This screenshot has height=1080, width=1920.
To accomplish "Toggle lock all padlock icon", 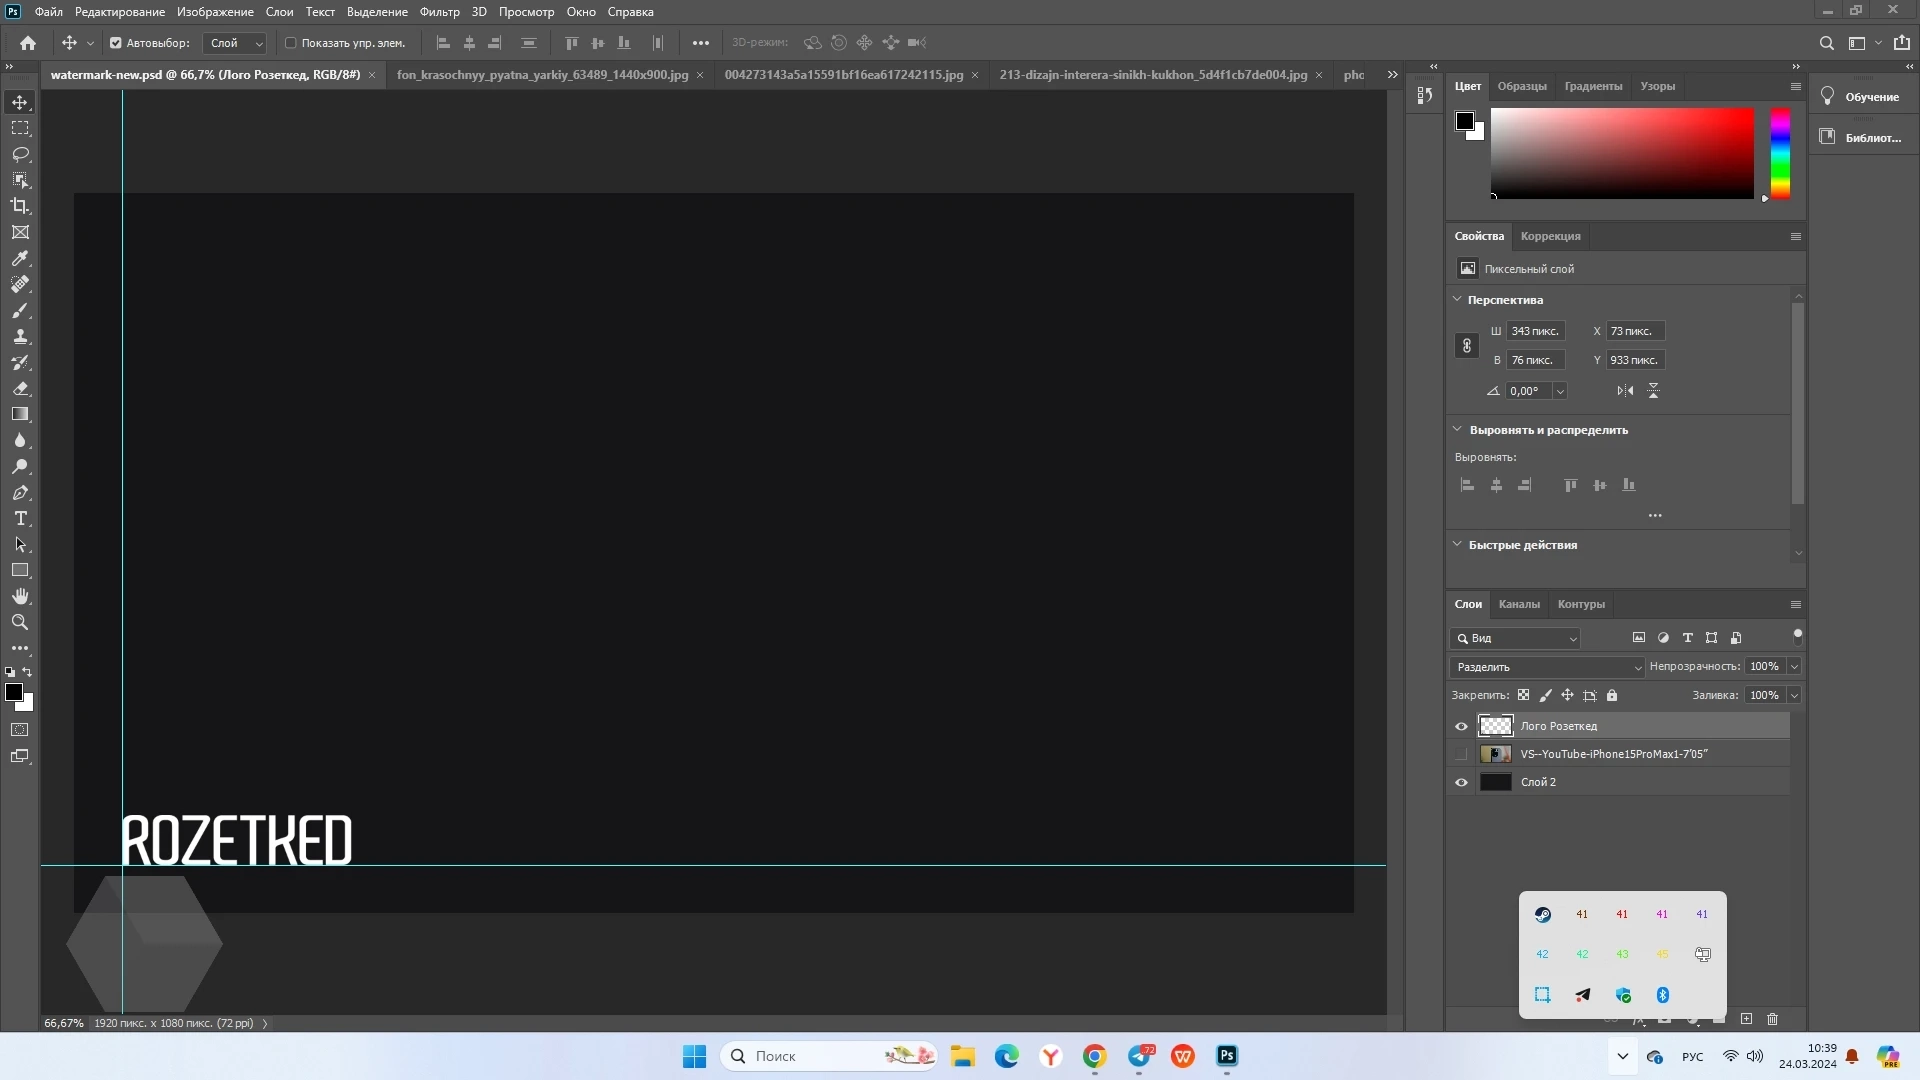I will (1612, 695).
